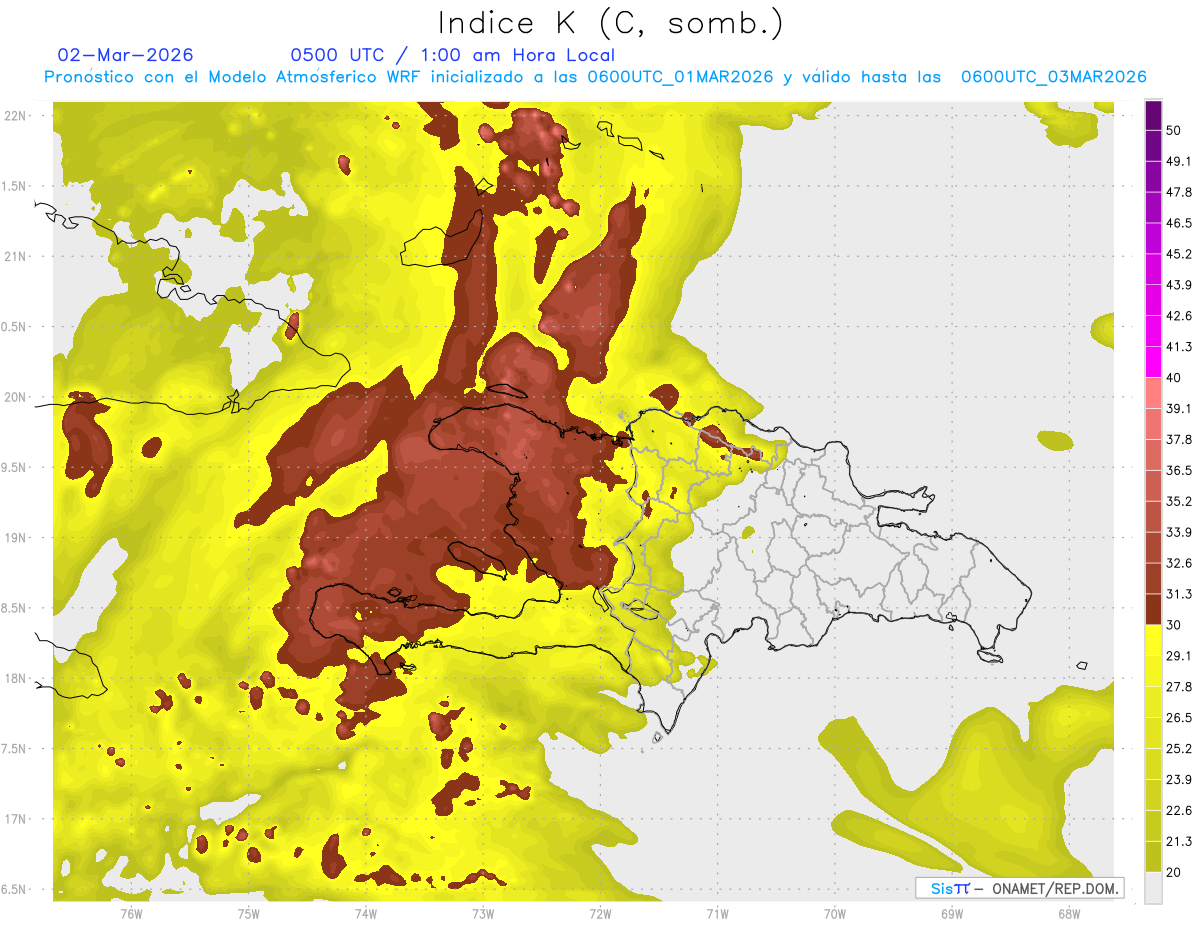
Task: Pick the dark brown swatch between 30 and 31.3
Action: pos(1153,609)
